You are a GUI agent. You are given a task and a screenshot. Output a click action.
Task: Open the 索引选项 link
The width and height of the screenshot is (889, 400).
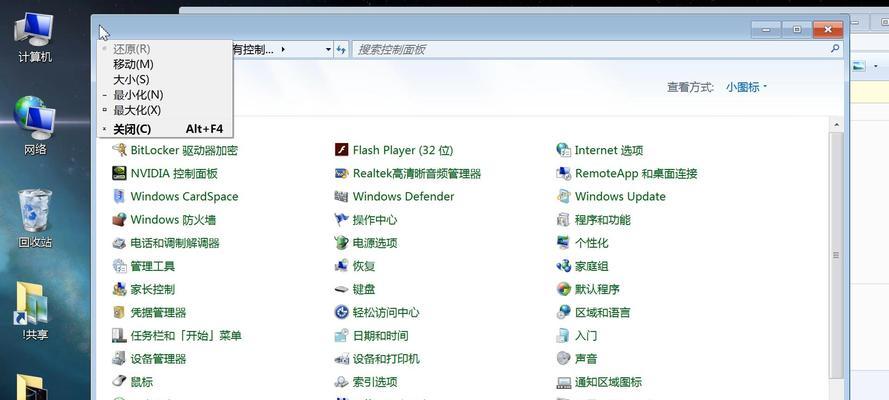375,382
